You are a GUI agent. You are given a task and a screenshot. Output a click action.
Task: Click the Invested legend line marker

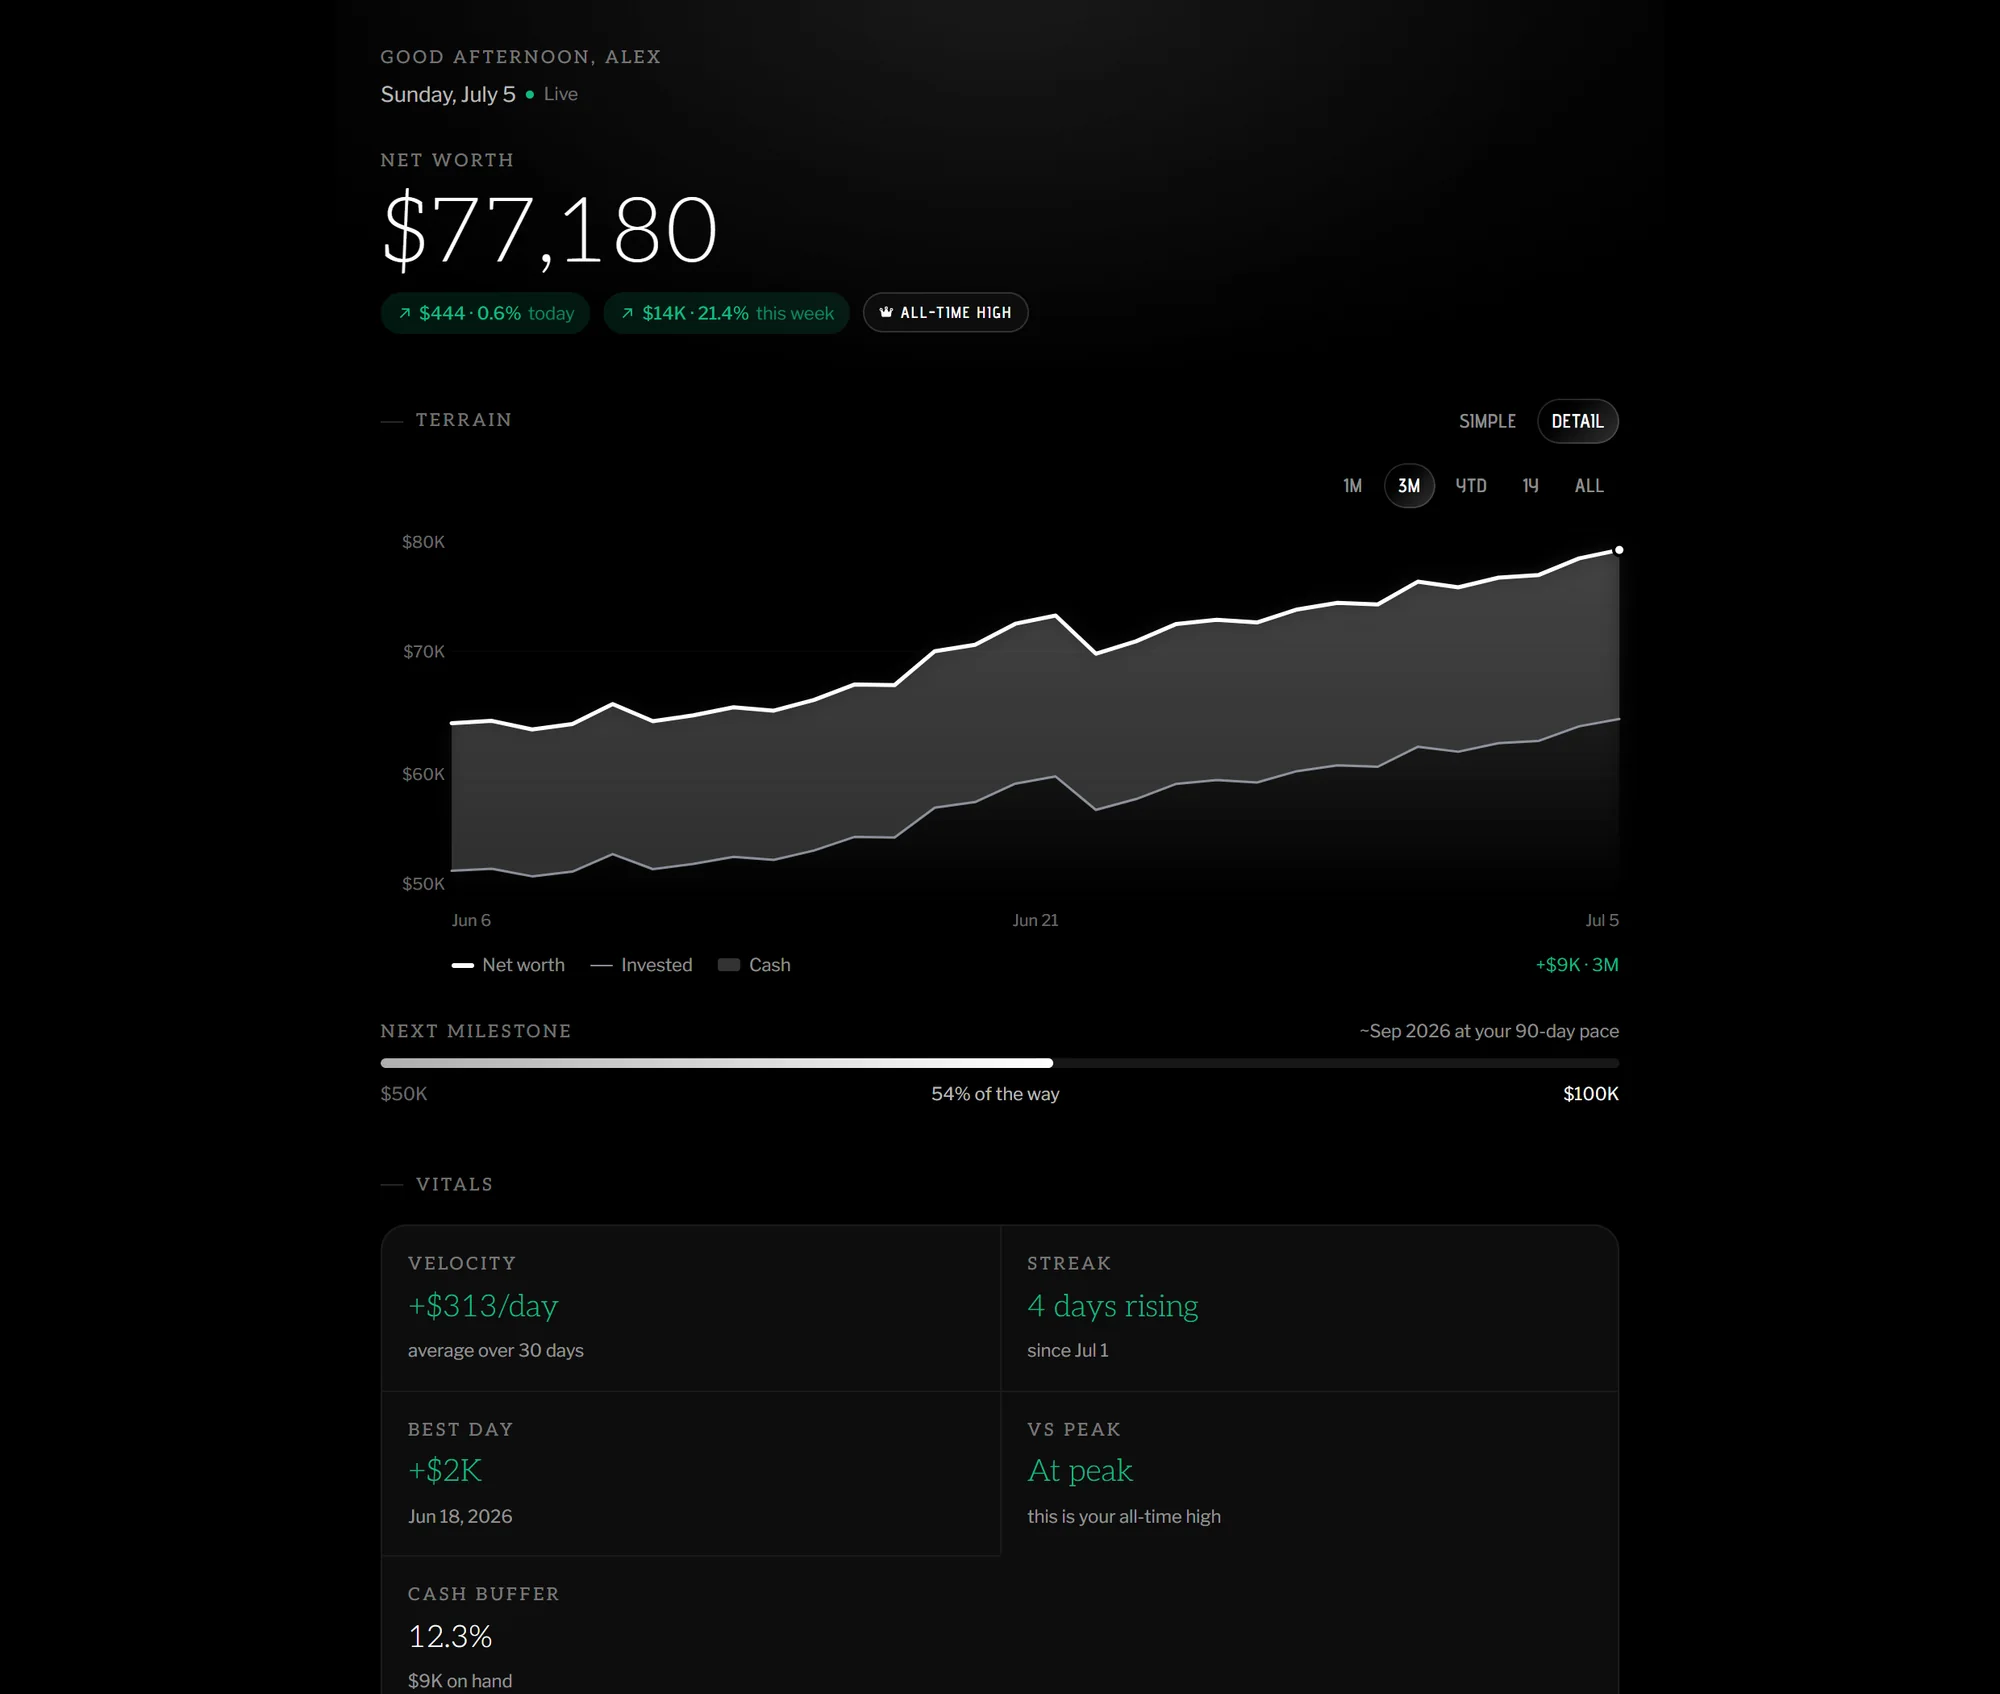(x=601, y=965)
